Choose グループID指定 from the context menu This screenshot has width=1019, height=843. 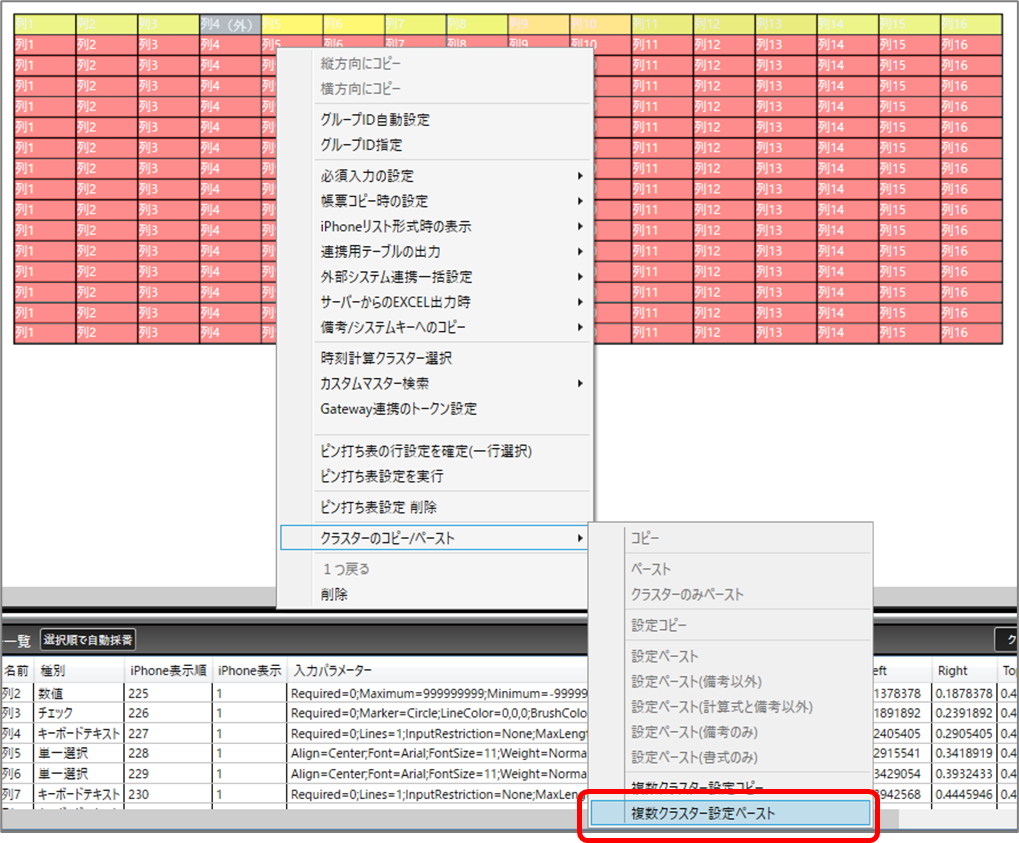(x=361, y=145)
